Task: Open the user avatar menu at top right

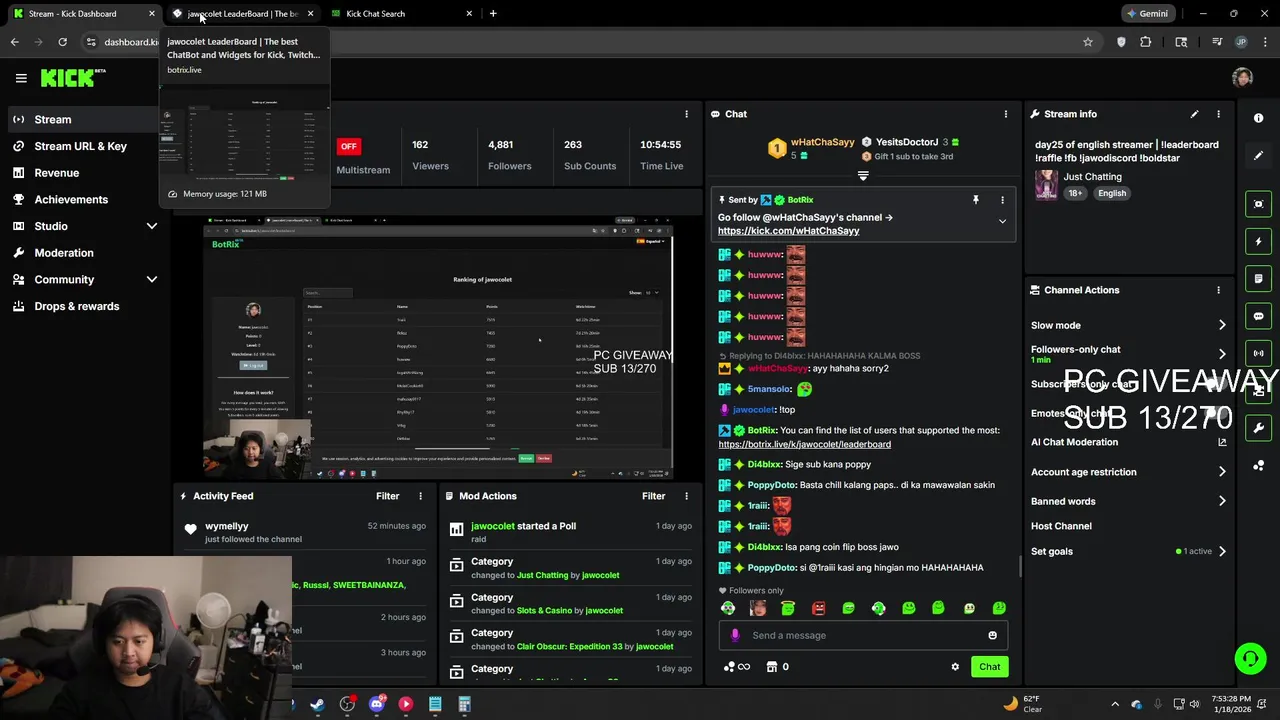Action: click(1242, 78)
